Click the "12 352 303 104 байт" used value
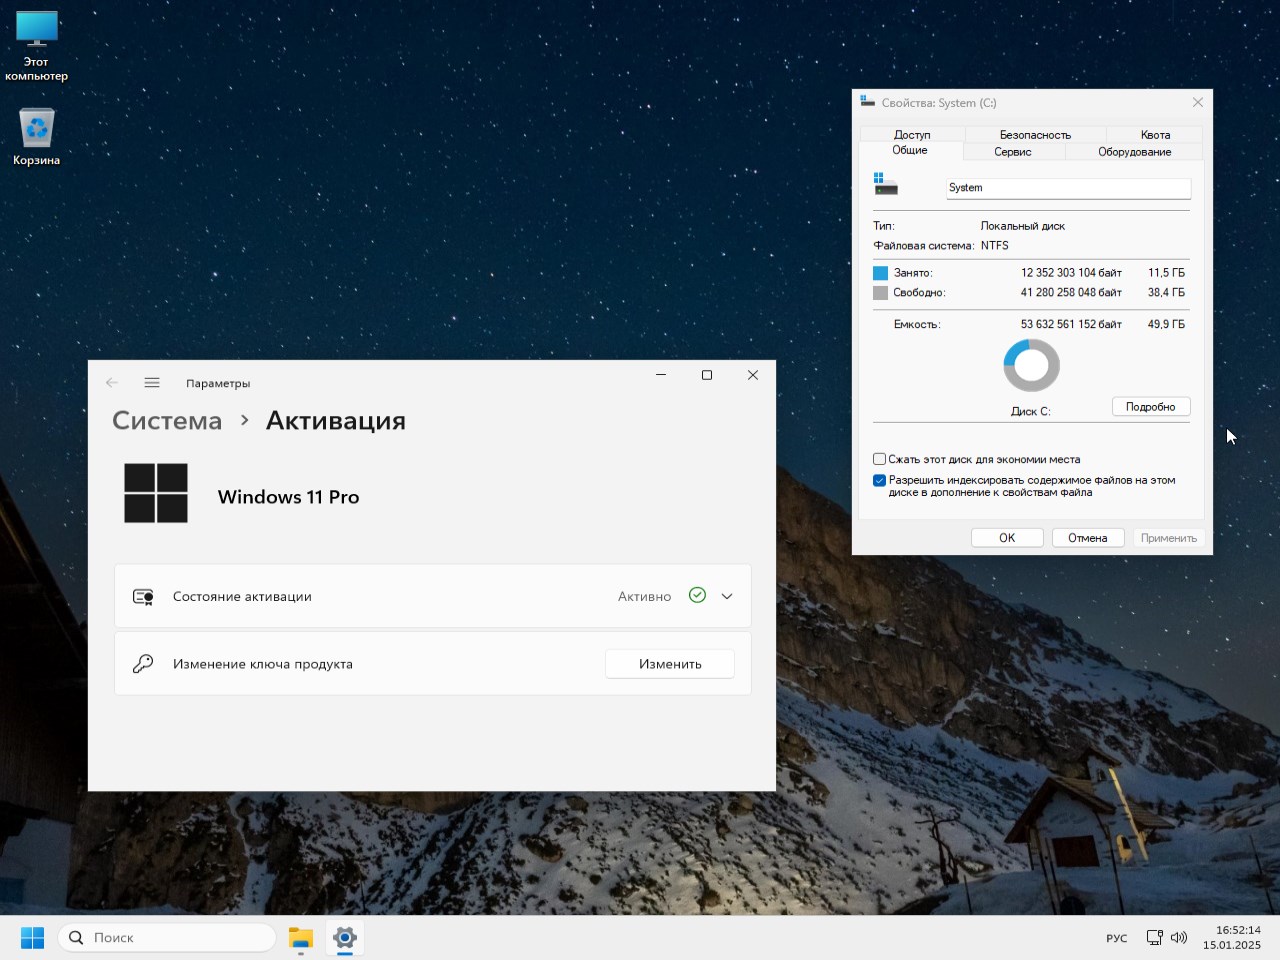 pos(1071,273)
